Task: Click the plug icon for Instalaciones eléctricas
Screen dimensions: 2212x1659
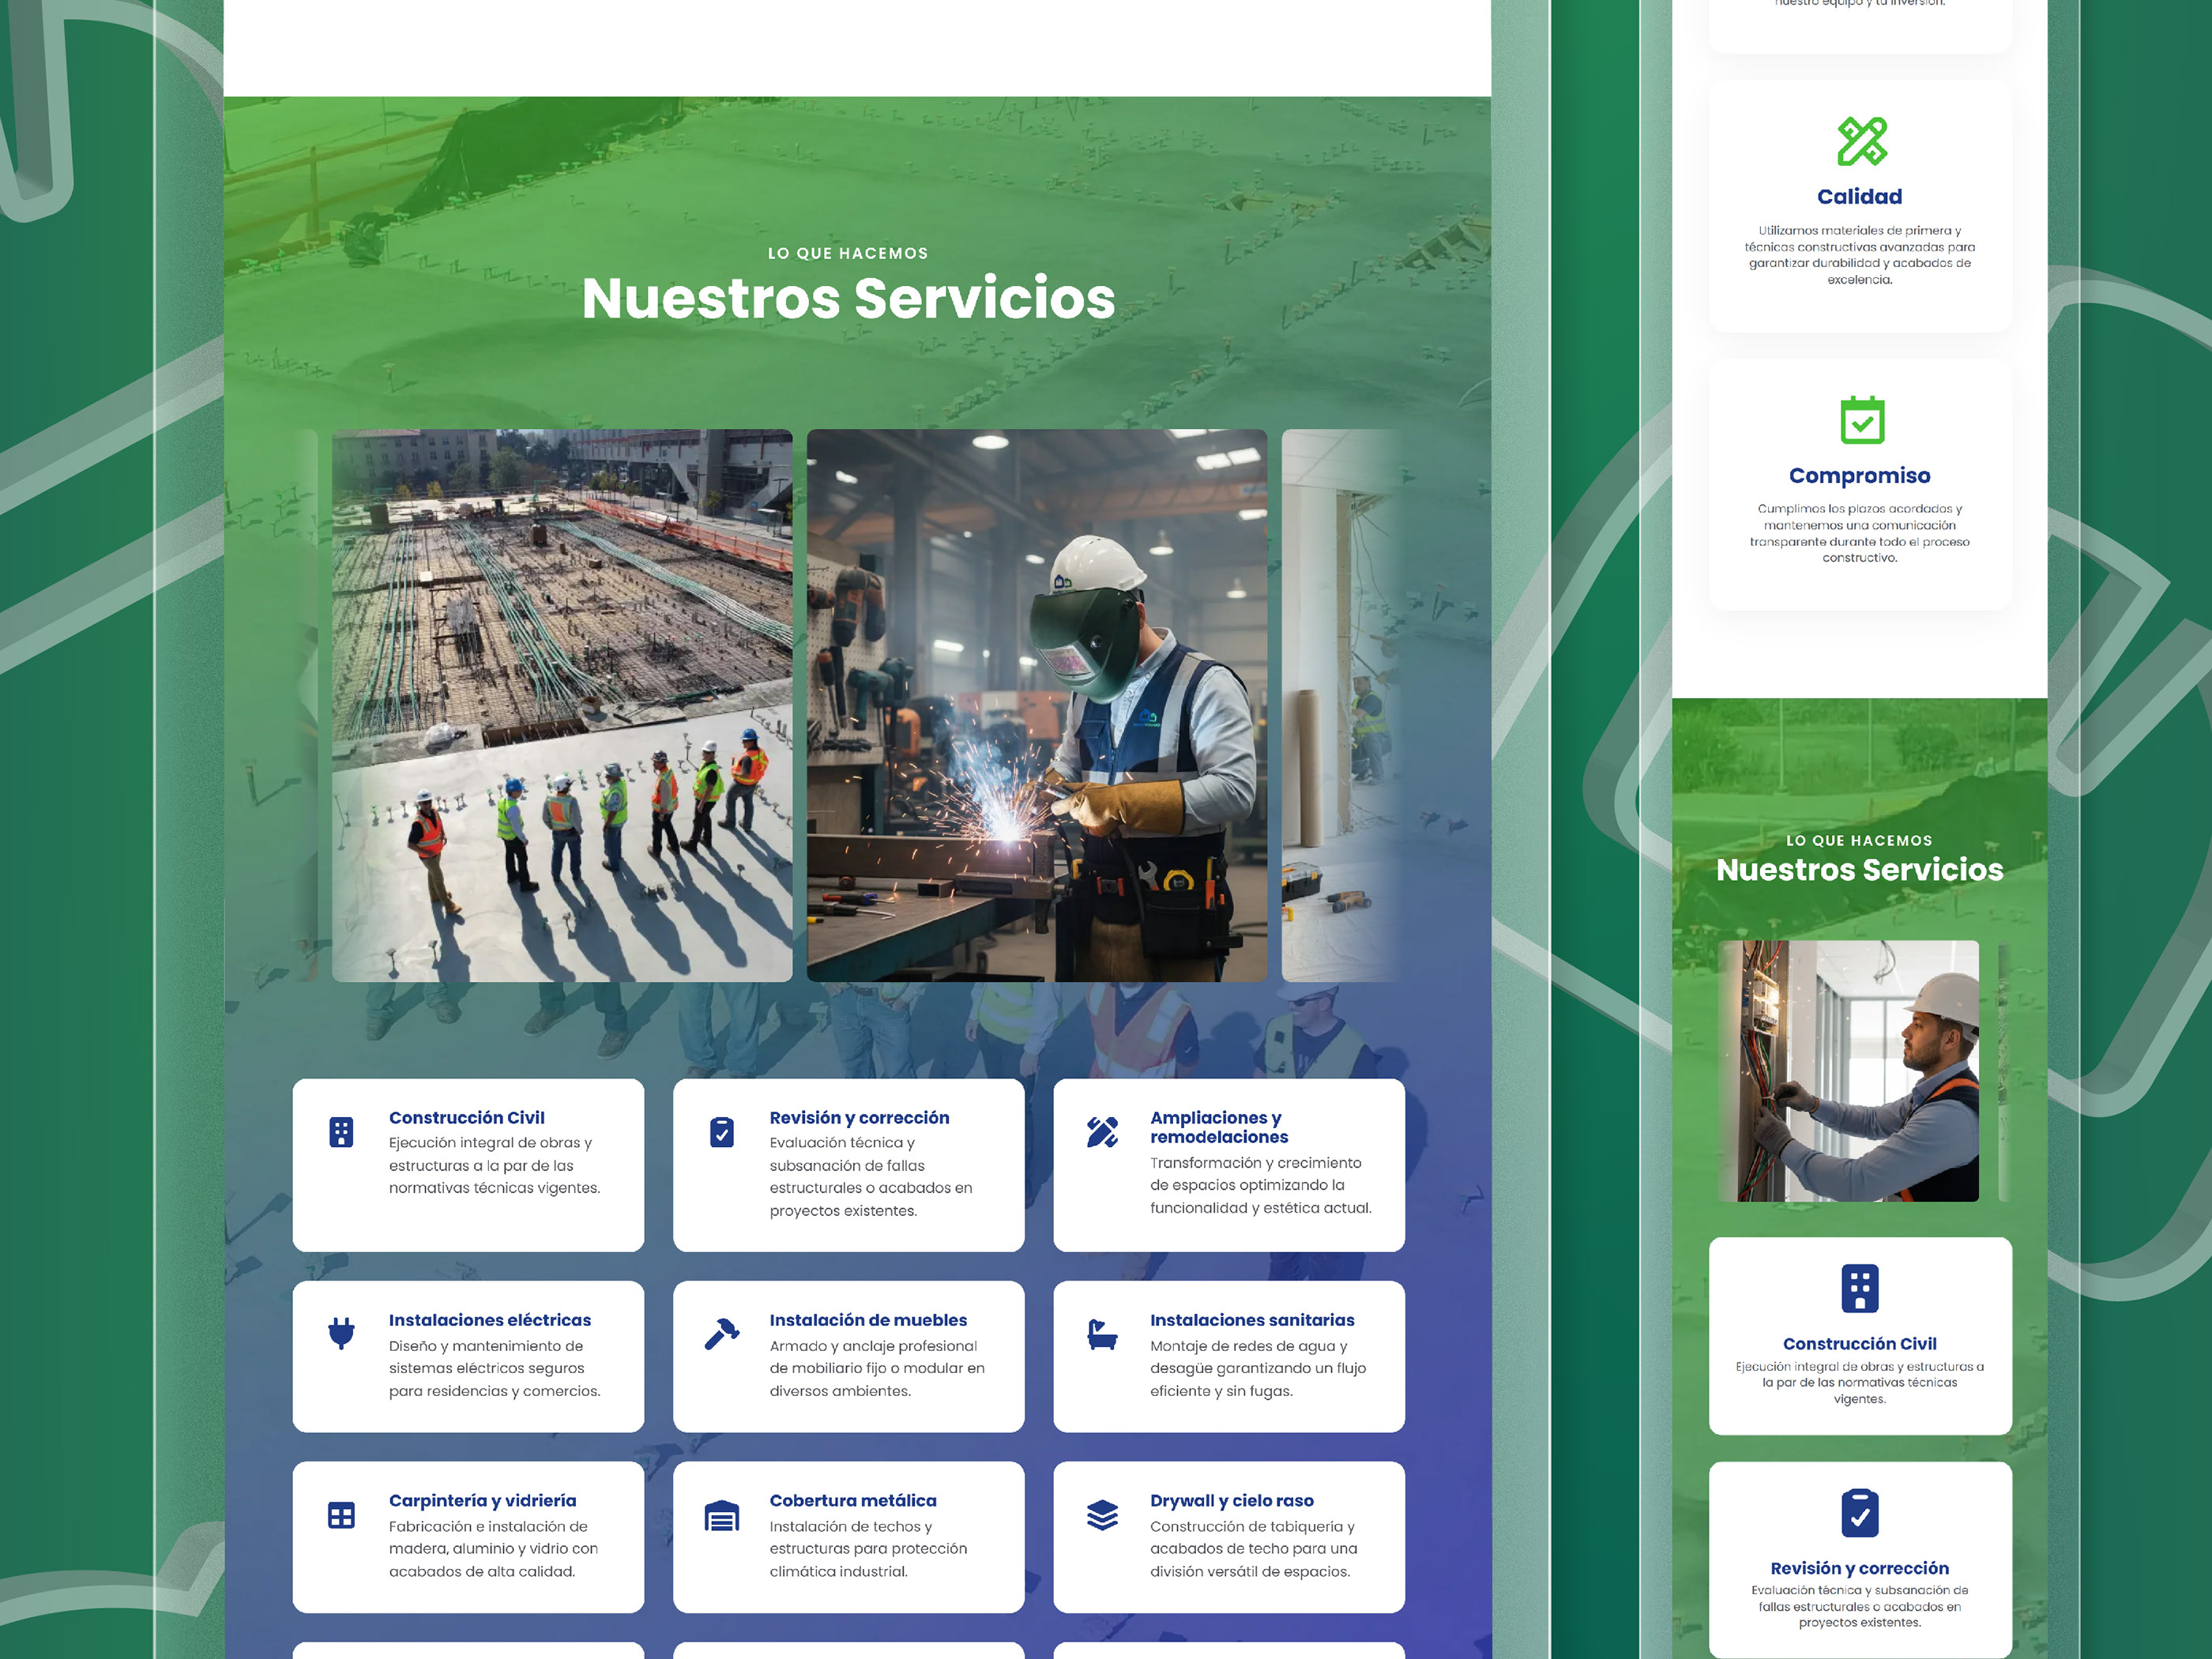Action: [x=341, y=1334]
